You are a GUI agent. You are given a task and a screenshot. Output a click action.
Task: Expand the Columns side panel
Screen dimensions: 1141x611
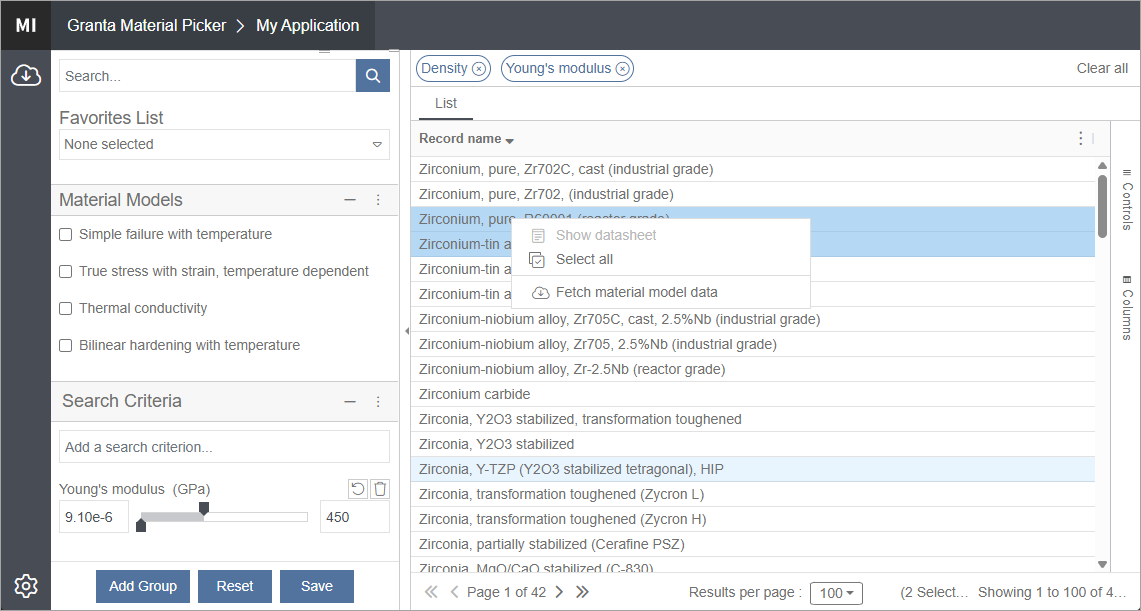1127,308
